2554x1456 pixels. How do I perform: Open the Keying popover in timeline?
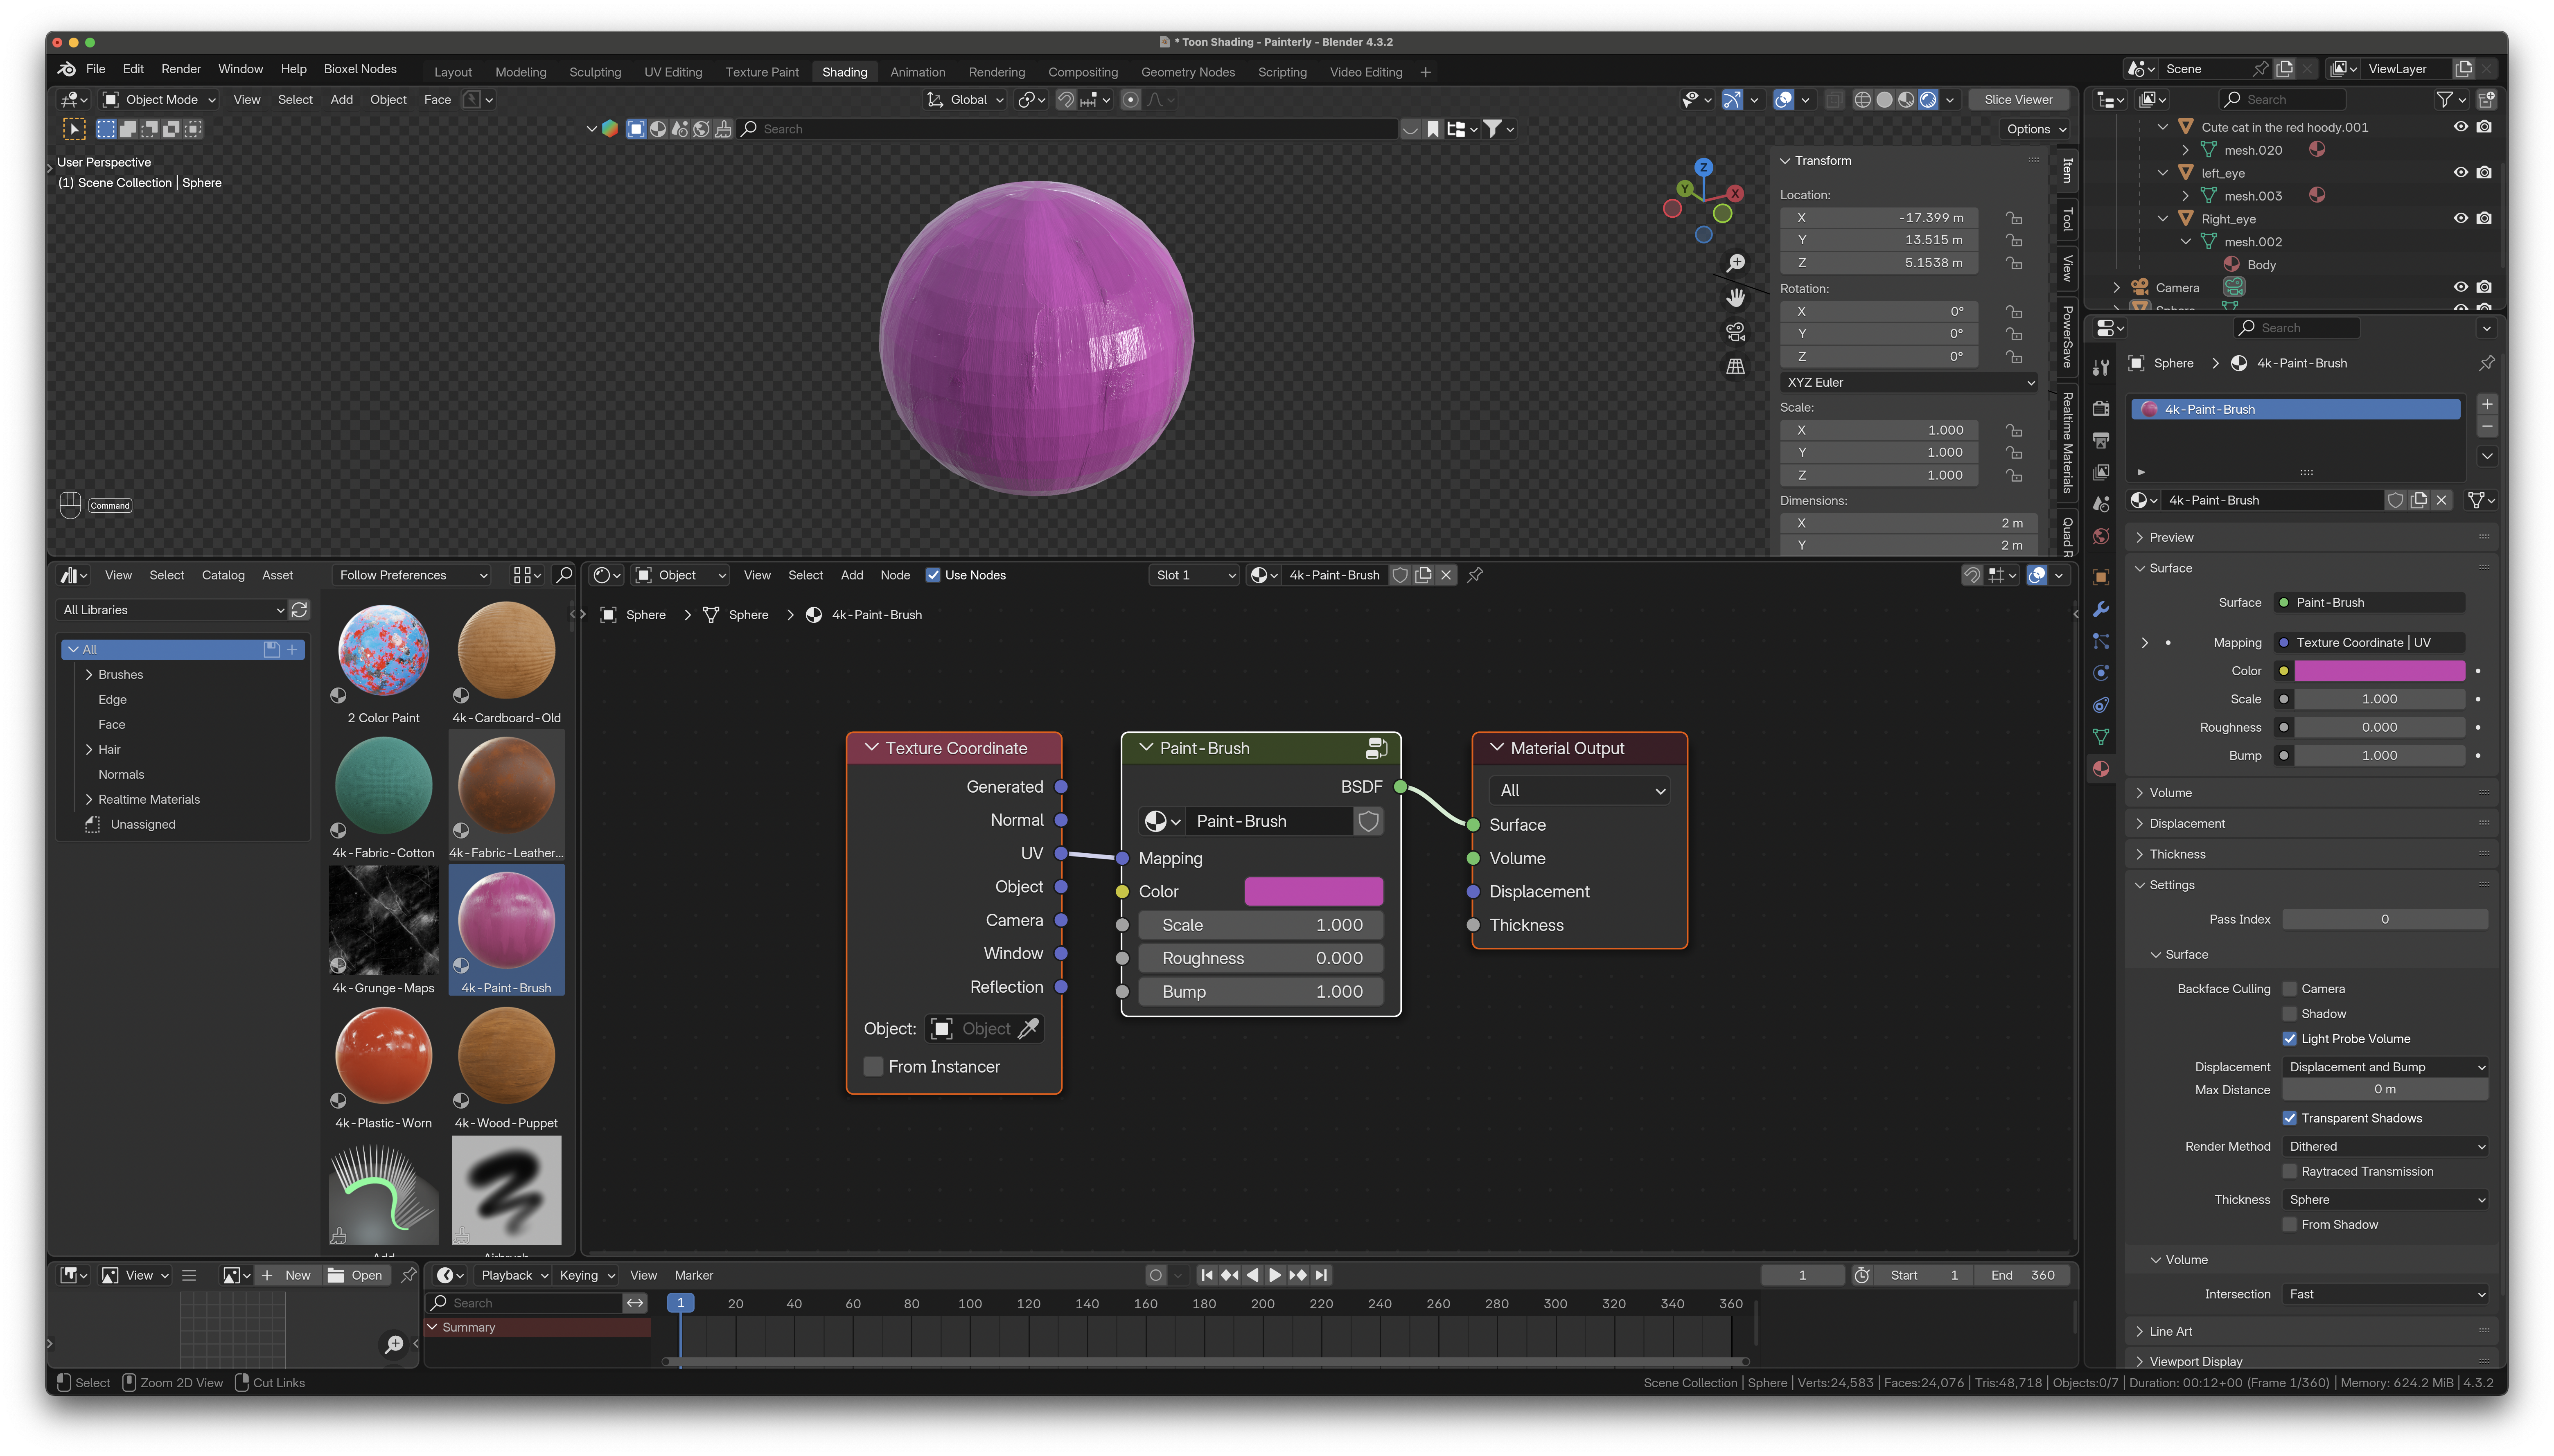pyautogui.click(x=587, y=1275)
